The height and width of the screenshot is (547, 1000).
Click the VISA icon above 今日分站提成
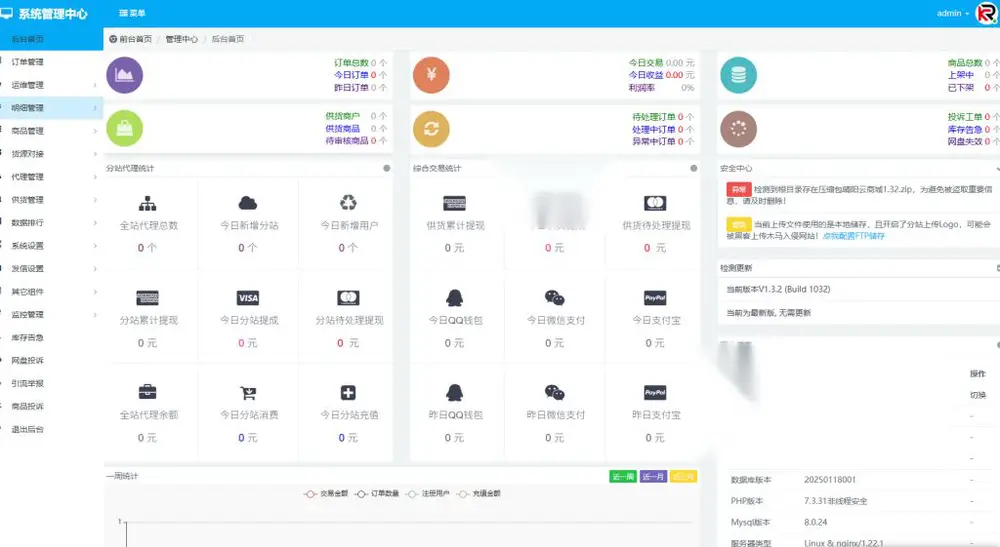(248, 298)
